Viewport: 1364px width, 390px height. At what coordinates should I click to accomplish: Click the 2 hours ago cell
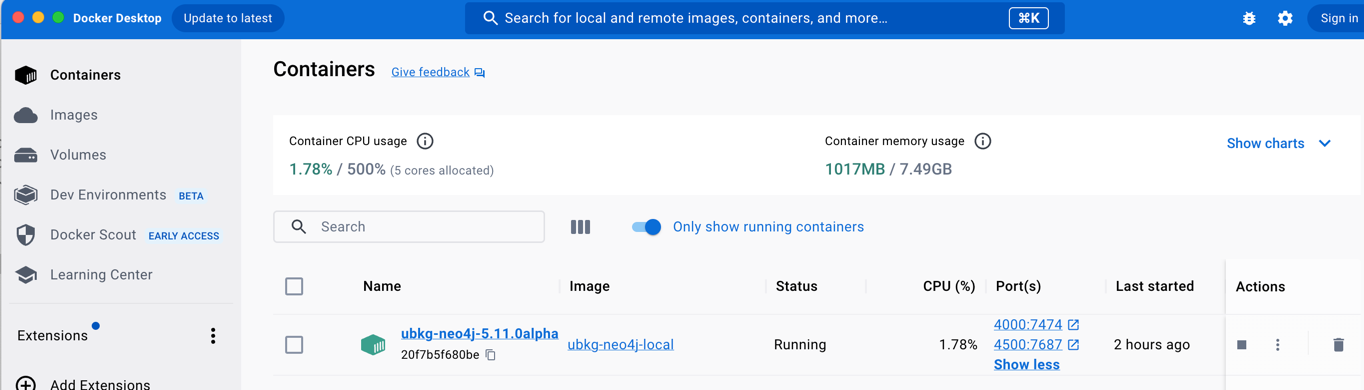[x=1152, y=345]
